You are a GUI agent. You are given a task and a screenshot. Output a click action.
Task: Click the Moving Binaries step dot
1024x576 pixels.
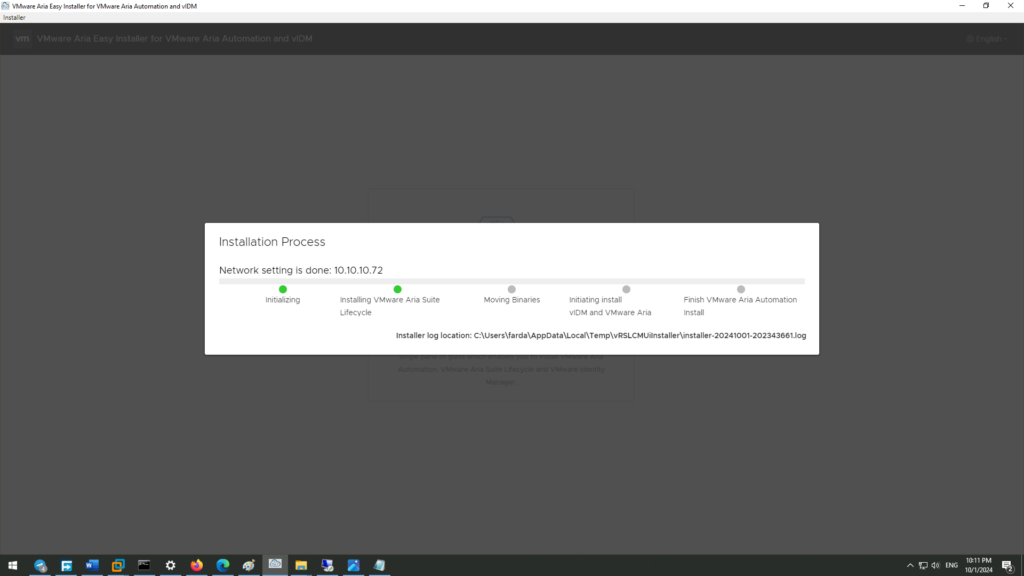click(x=511, y=289)
